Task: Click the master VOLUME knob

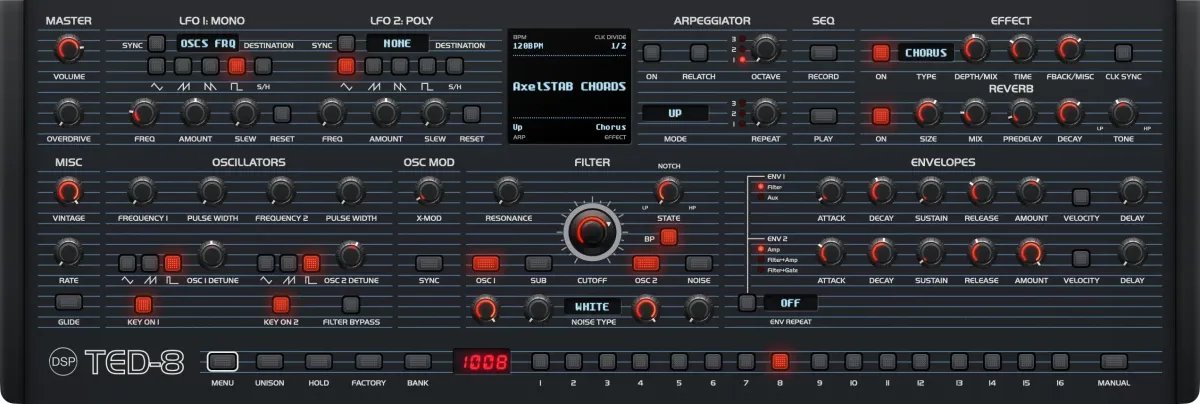Action: (68, 48)
